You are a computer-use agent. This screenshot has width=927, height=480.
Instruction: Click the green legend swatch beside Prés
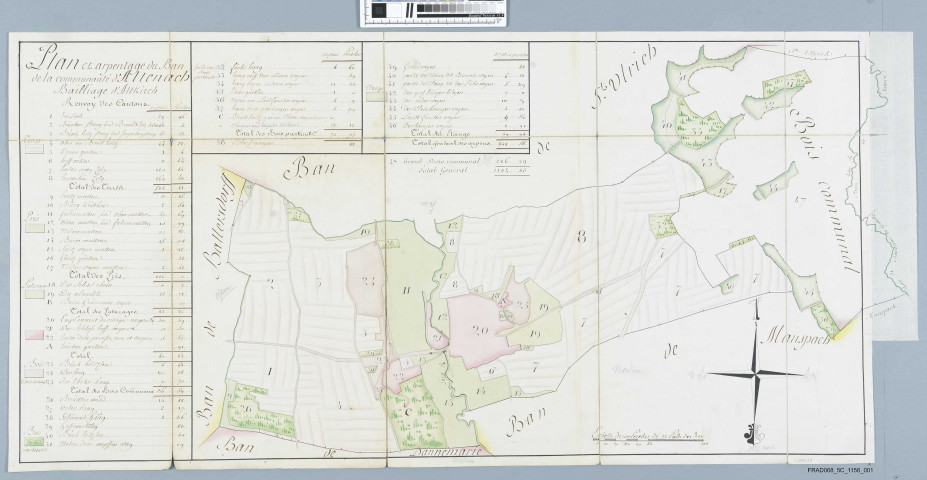point(35,228)
